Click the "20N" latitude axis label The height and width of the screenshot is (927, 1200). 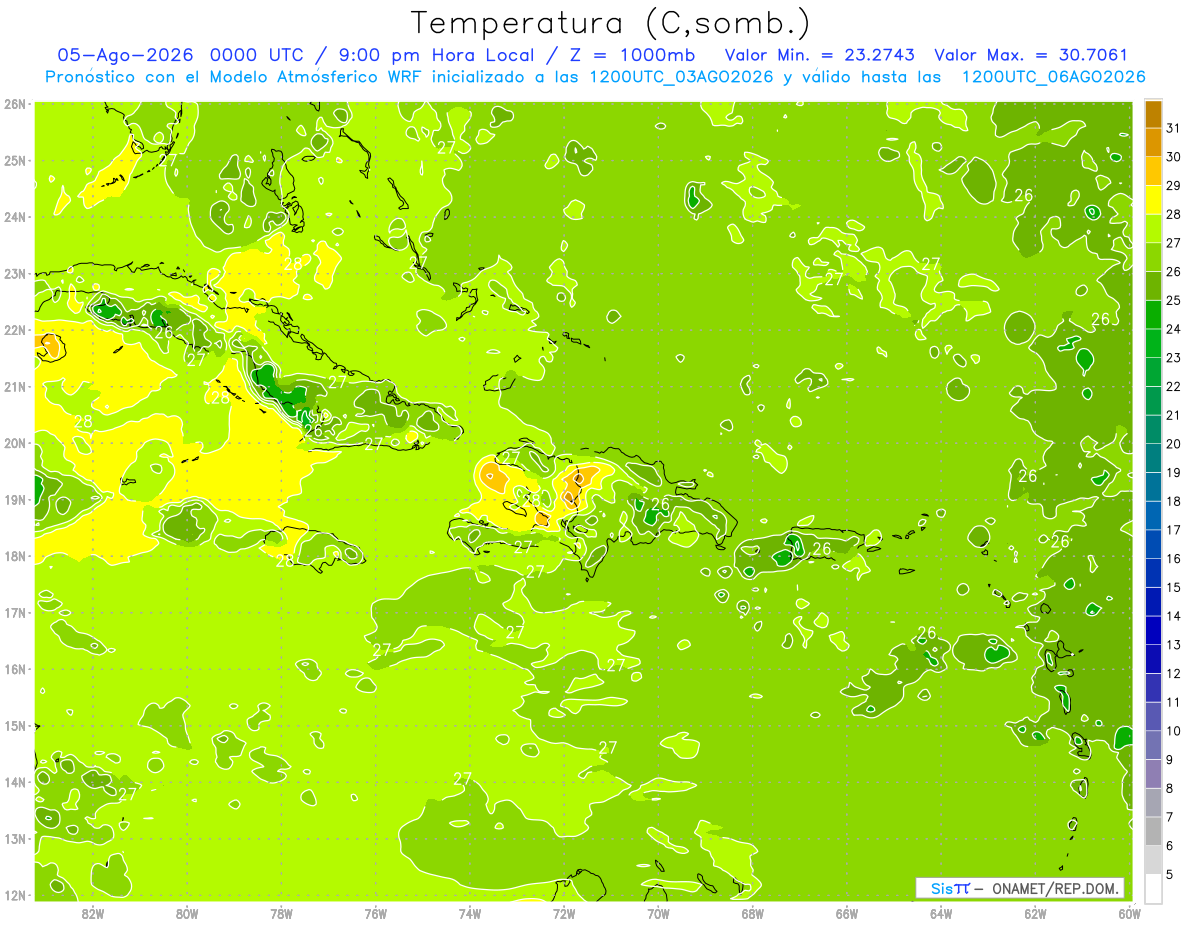tap(16, 443)
